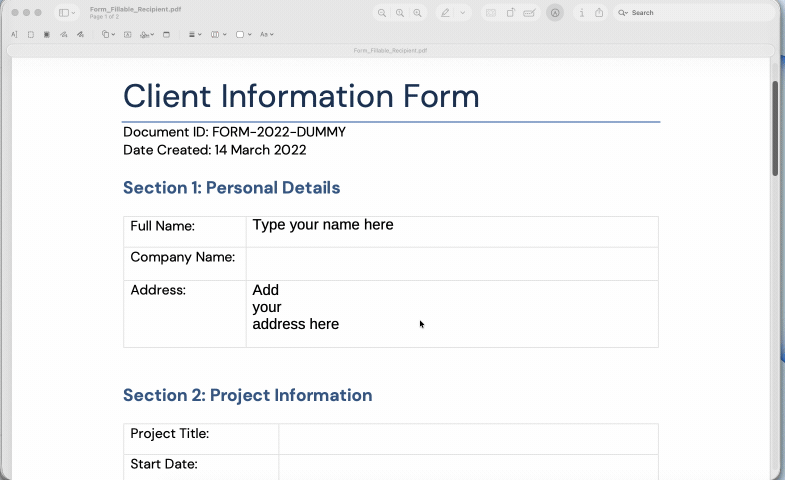Click the empty Project Title field
Viewport: 785px width, 480px height.
click(468, 439)
